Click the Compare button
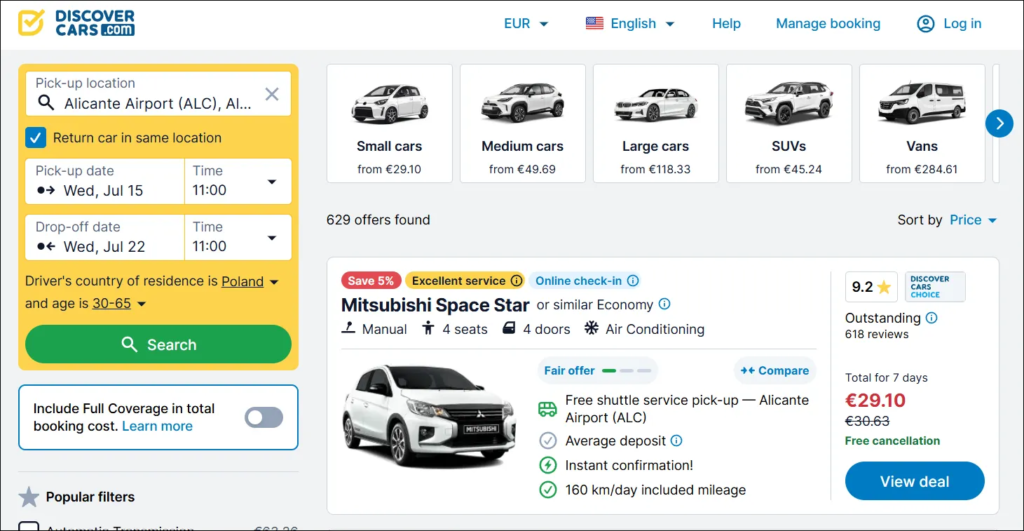This screenshot has width=1024, height=531. click(x=775, y=370)
